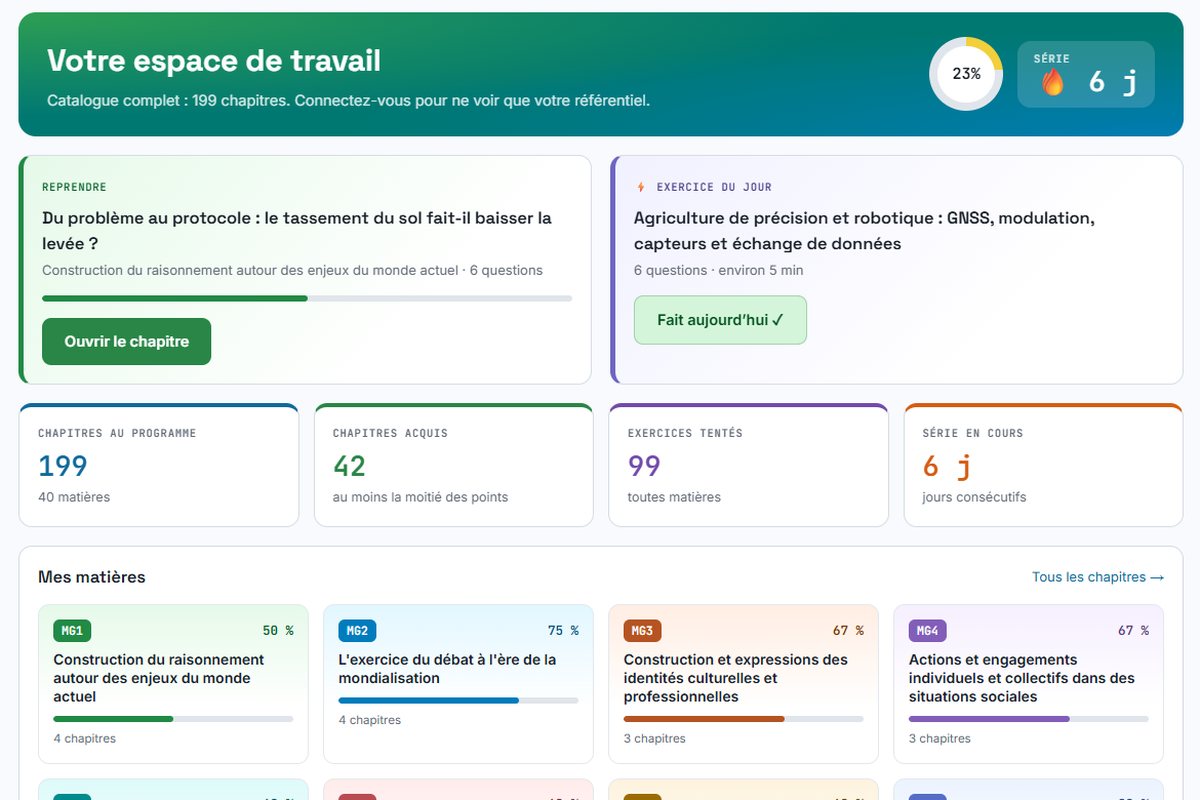This screenshot has height=800, width=1200.
Task: Click the 50 % value on MG1
Action: (278, 631)
